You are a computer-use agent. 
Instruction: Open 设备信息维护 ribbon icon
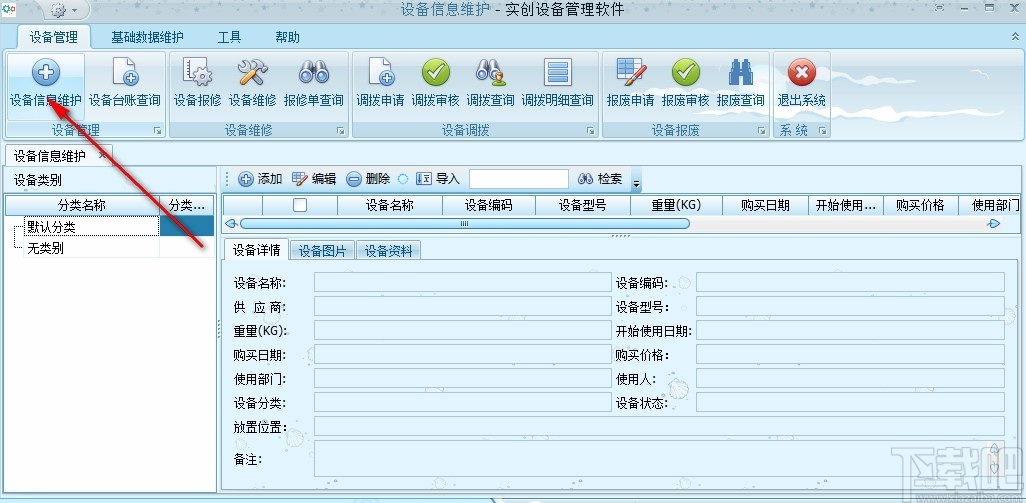(x=46, y=85)
